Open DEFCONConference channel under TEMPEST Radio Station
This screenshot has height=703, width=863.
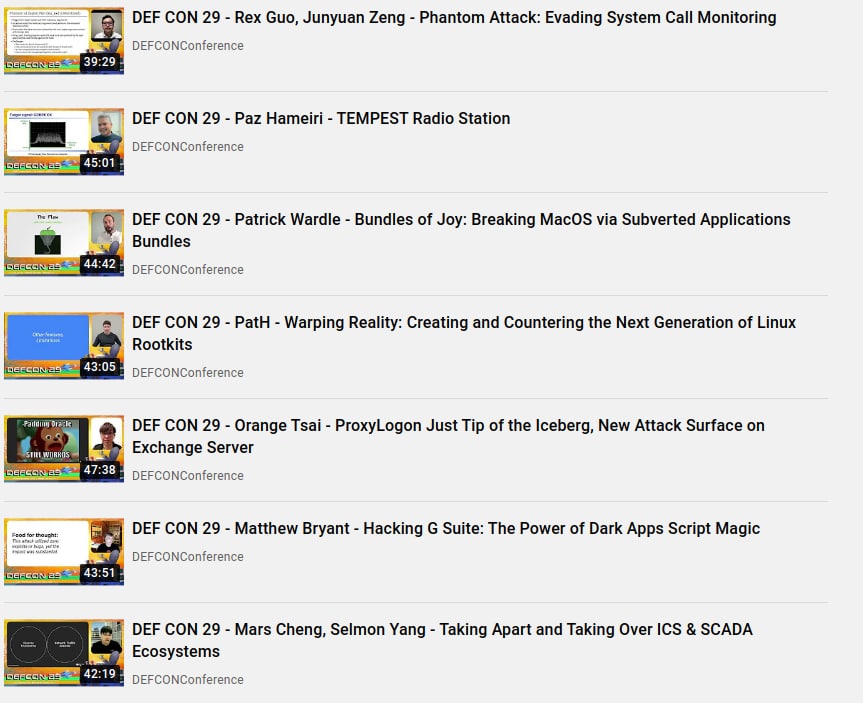pyautogui.click(x=188, y=146)
